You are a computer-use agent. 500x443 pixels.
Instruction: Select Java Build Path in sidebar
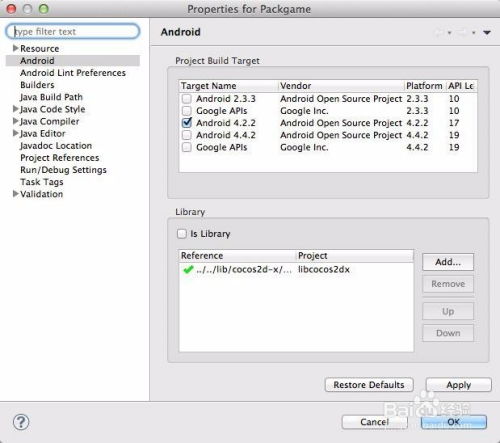(51, 97)
